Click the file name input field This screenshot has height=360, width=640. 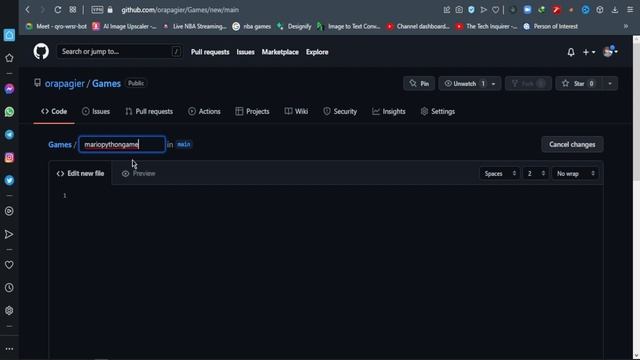pos(122,144)
